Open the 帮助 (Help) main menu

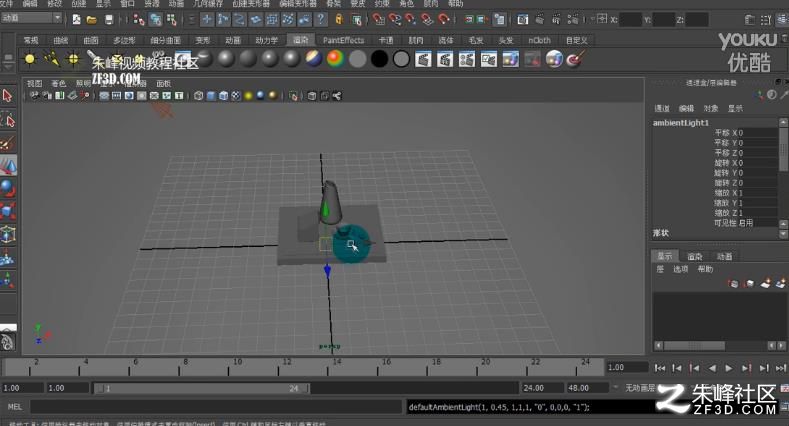[455, 4]
